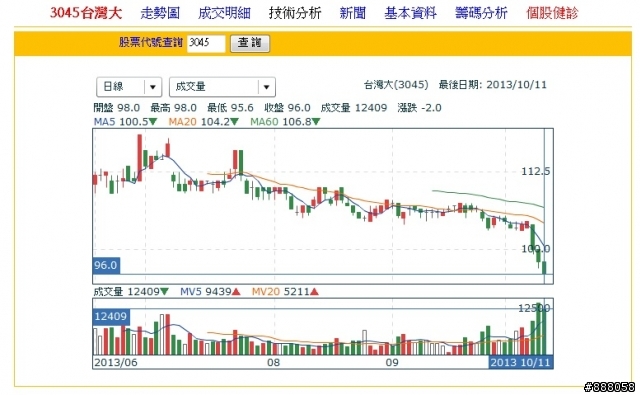Viewport: 640px width, 395px height.
Task: Open 籌碼分析 section
Action: [481, 13]
